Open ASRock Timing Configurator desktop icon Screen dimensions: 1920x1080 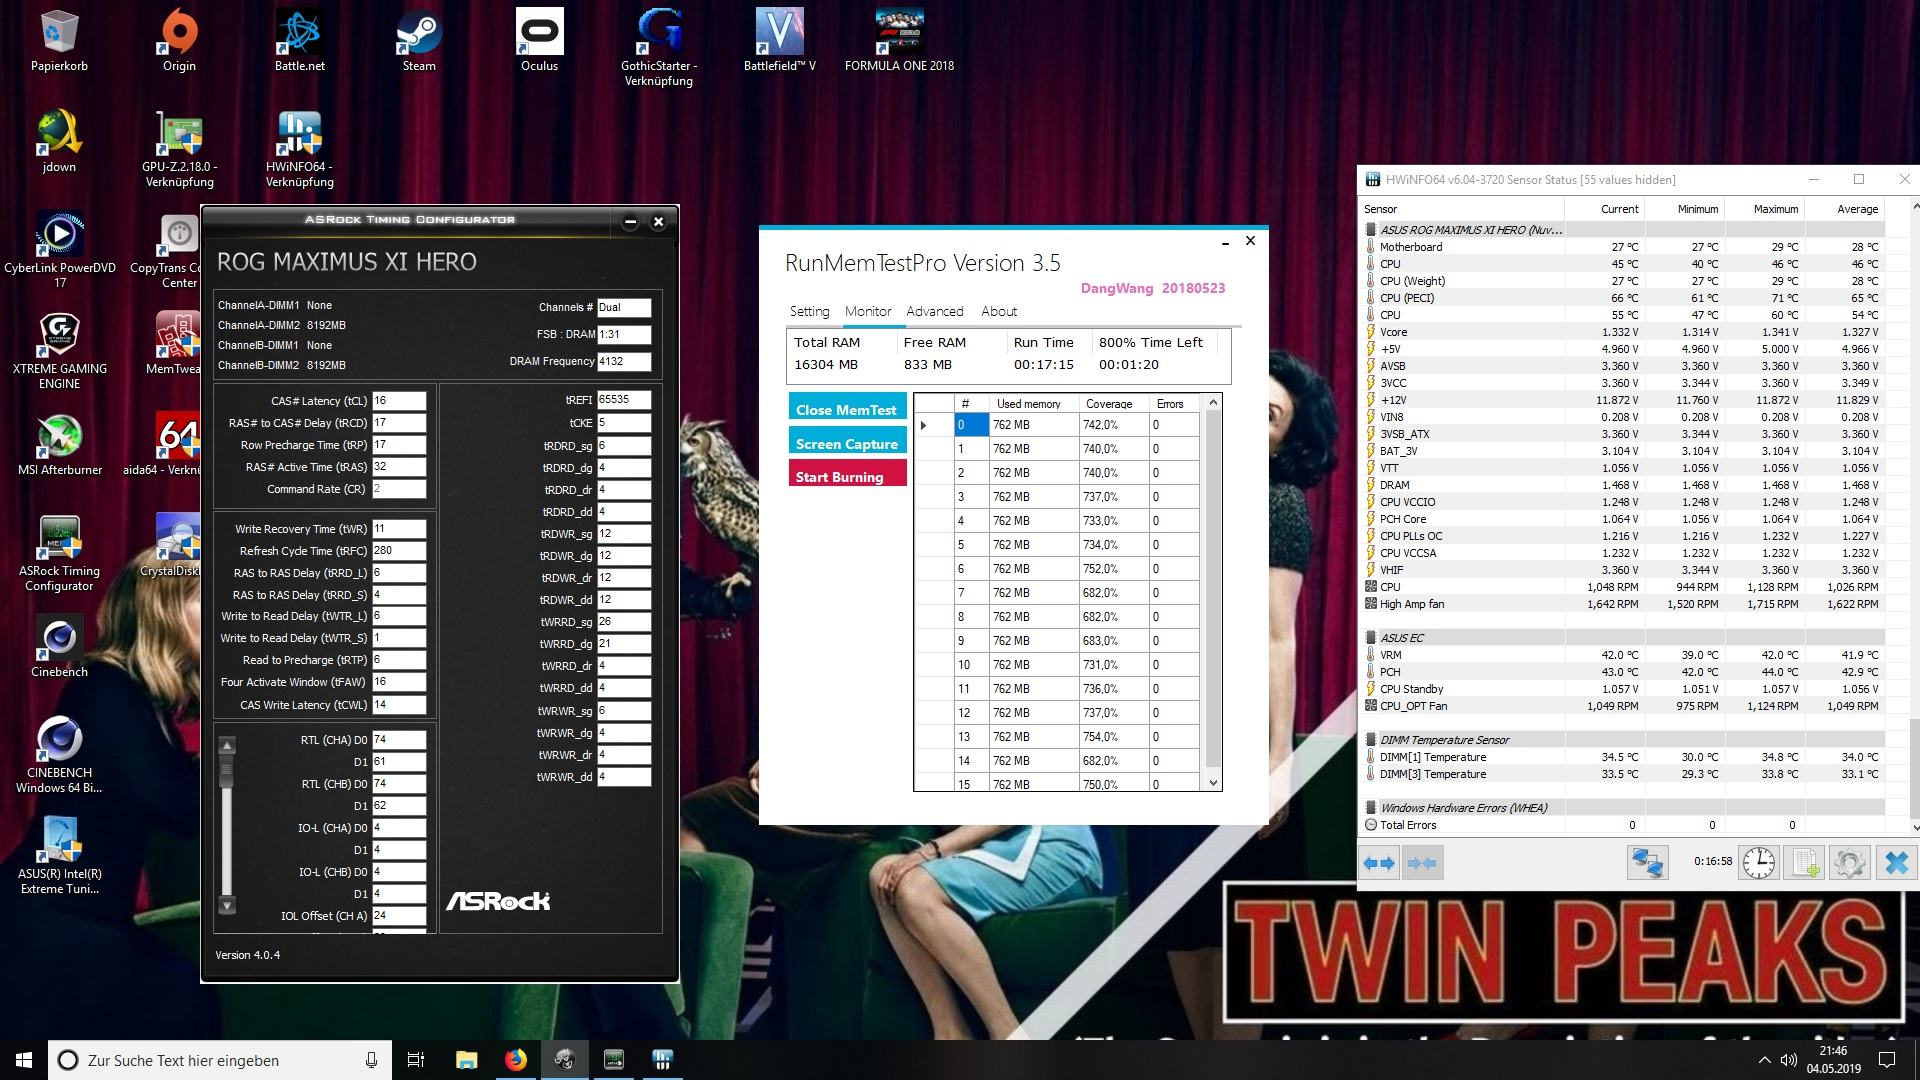click(59, 552)
